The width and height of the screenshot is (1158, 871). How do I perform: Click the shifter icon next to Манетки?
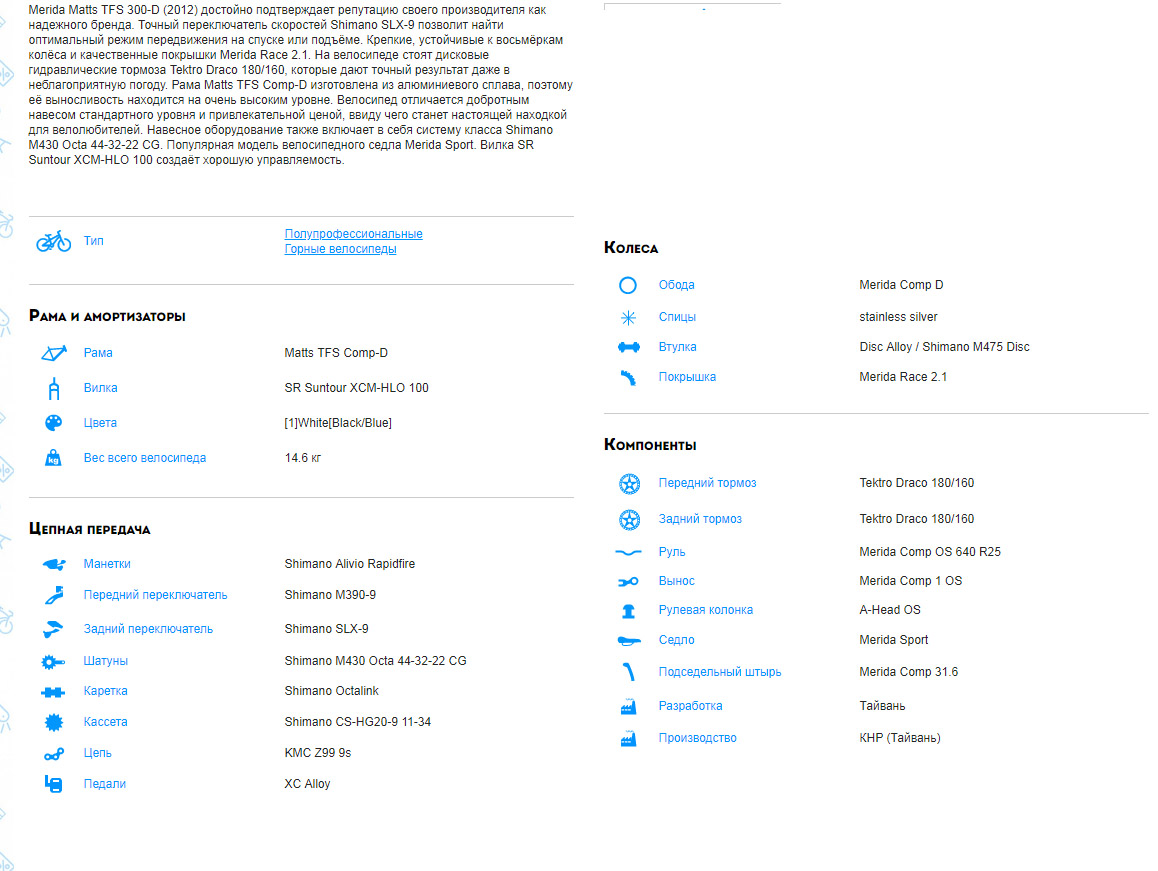click(x=54, y=564)
